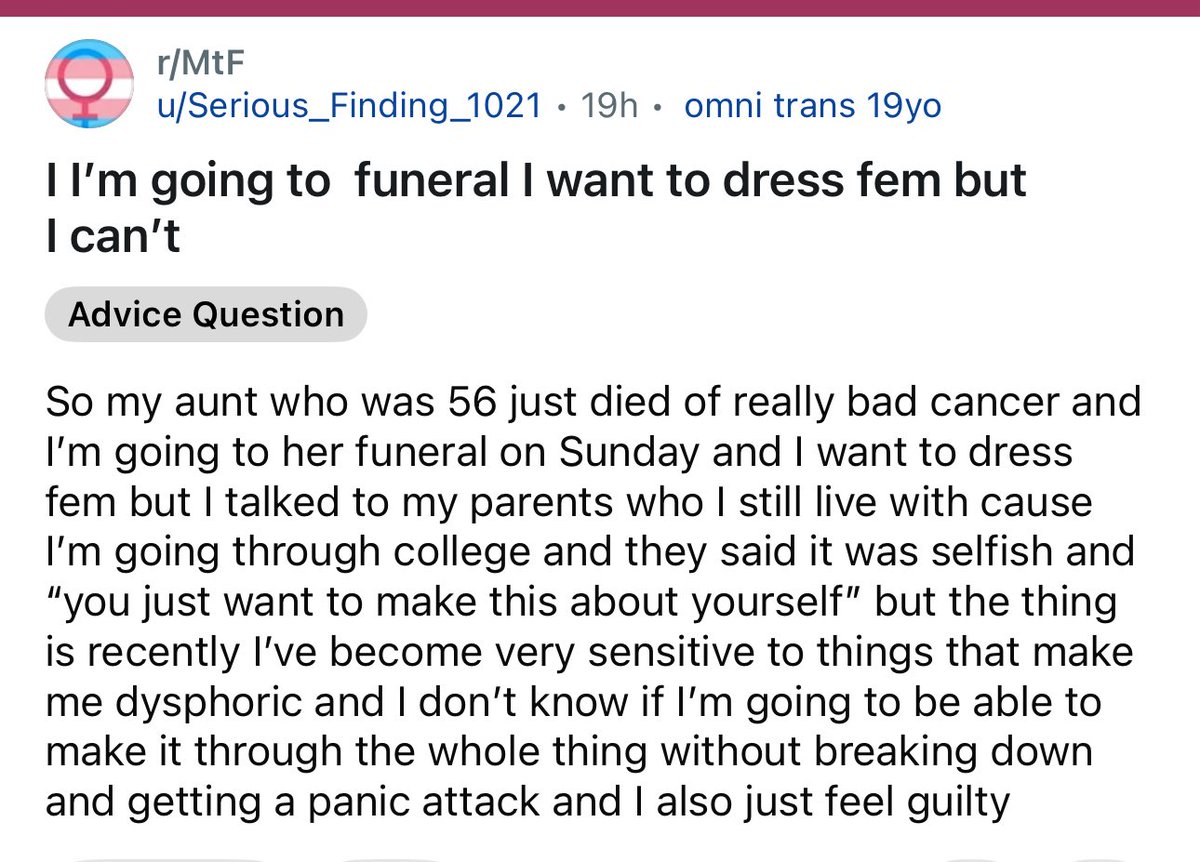Image resolution: width=1200 pixels, height=862 pixels.
Task: Open the post by its title's first line
Action: (x=536, y=180)
